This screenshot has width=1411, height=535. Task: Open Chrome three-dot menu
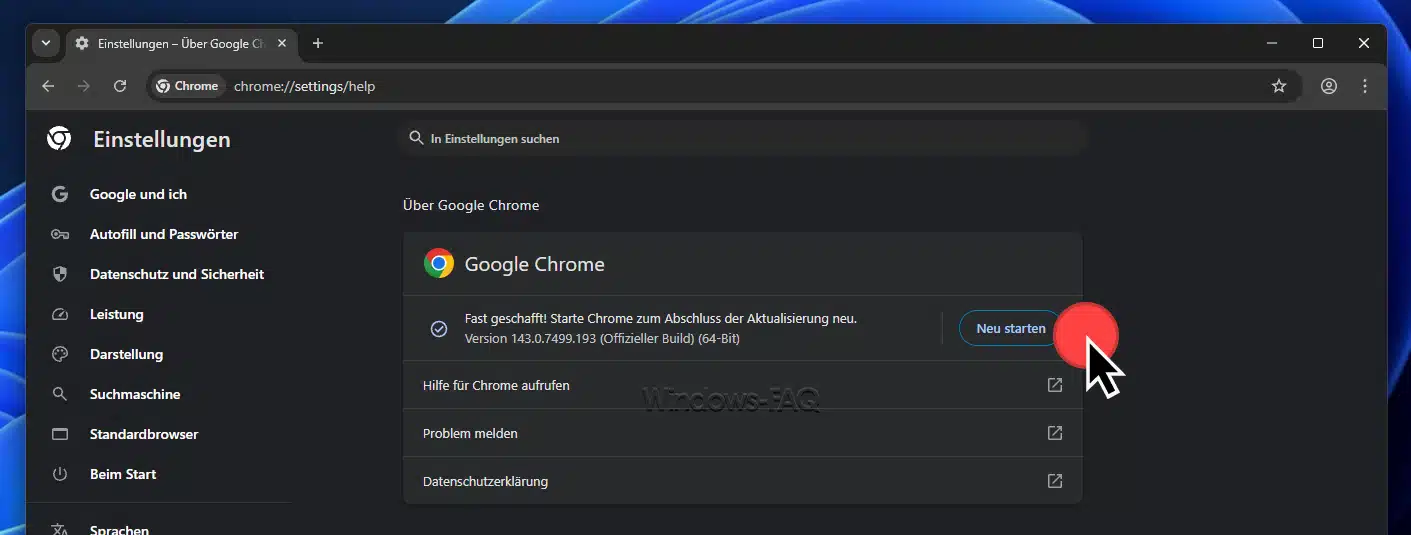click(1365, 86)
